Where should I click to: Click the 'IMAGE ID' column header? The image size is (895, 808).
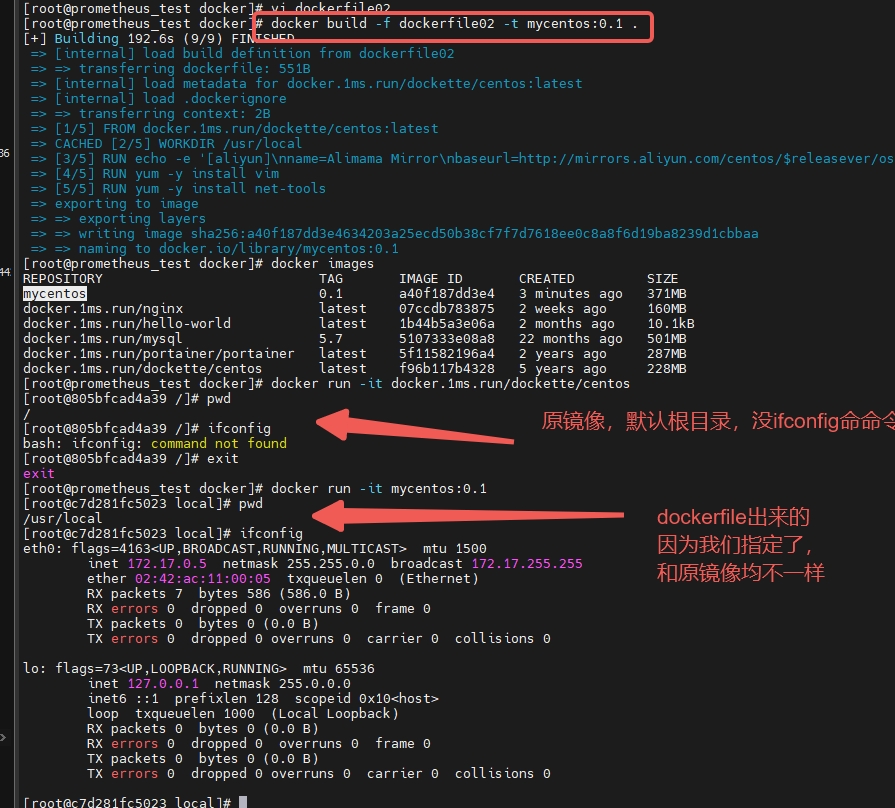click(430, 278)
